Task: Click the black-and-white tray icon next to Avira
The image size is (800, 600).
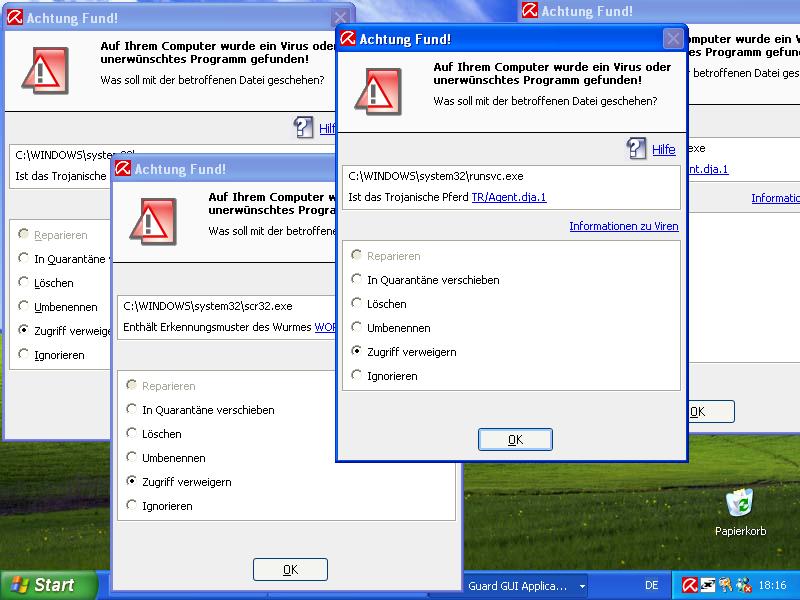Action: tap(708, 585)
